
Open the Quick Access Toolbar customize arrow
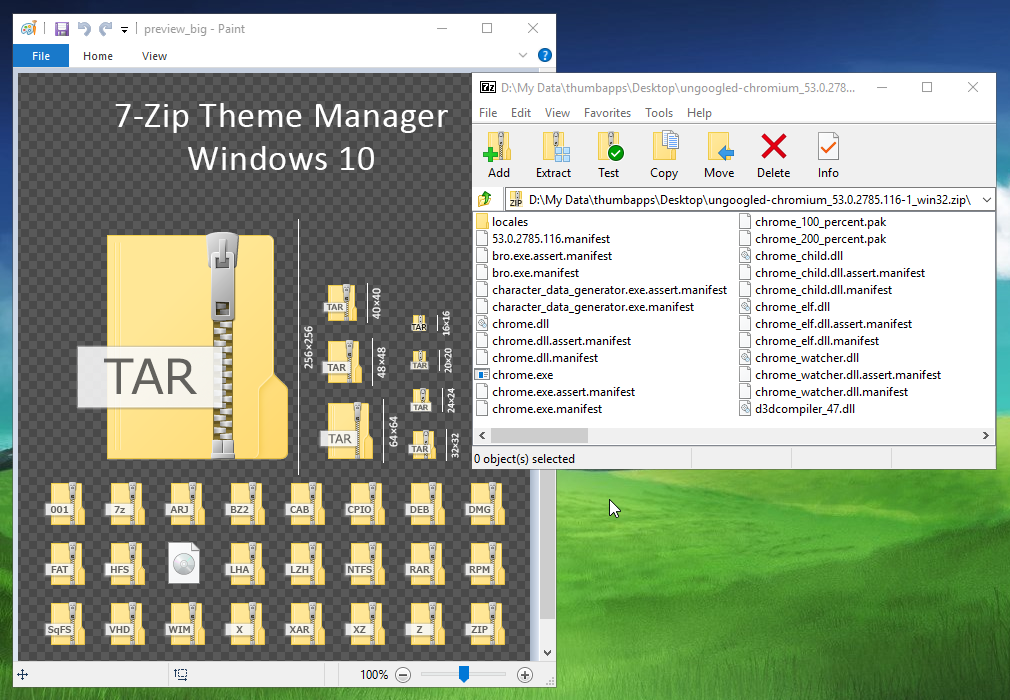click(124, 30)
